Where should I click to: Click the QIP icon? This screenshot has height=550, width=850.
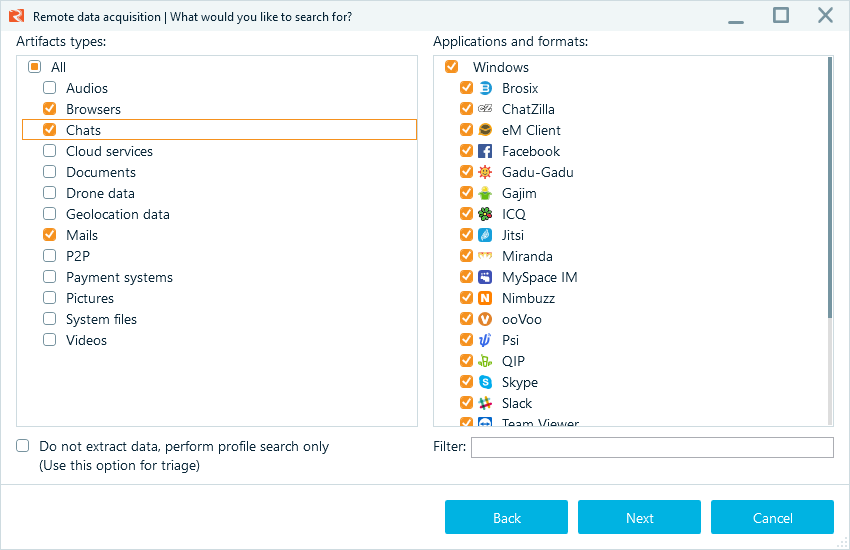(x=485, y=361)
